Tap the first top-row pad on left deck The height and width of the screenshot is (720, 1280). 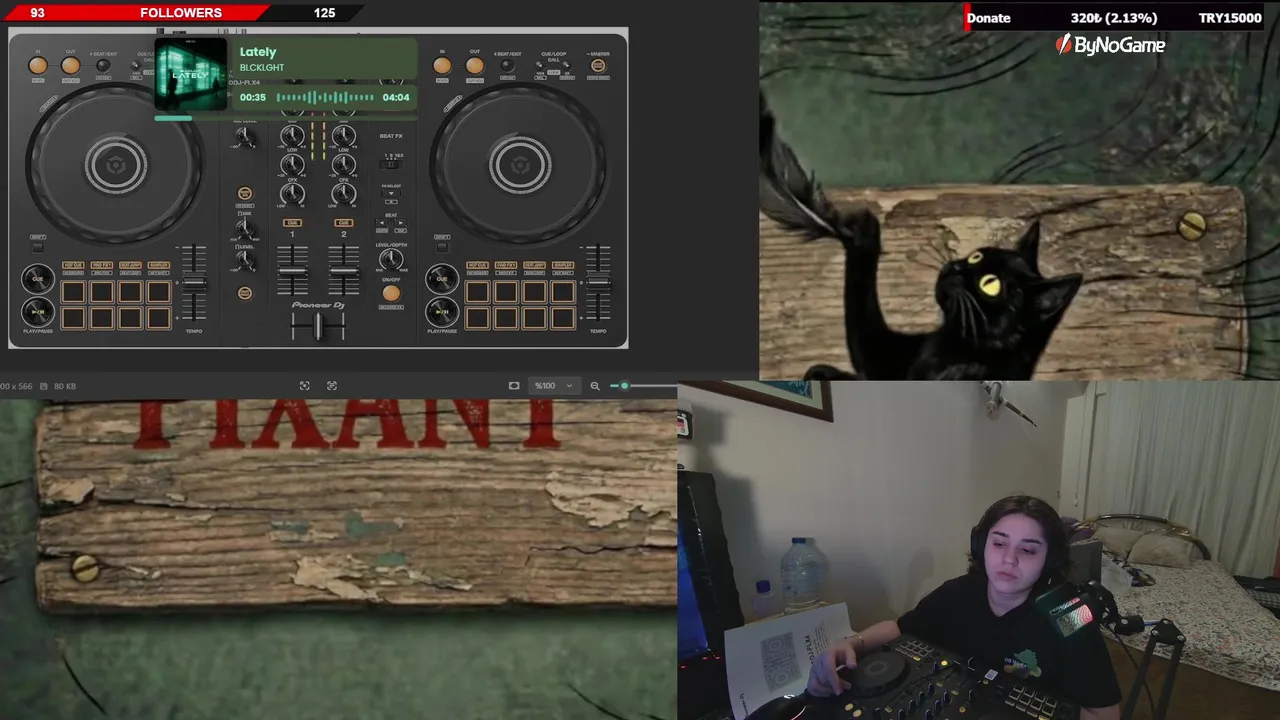[73, 292]
